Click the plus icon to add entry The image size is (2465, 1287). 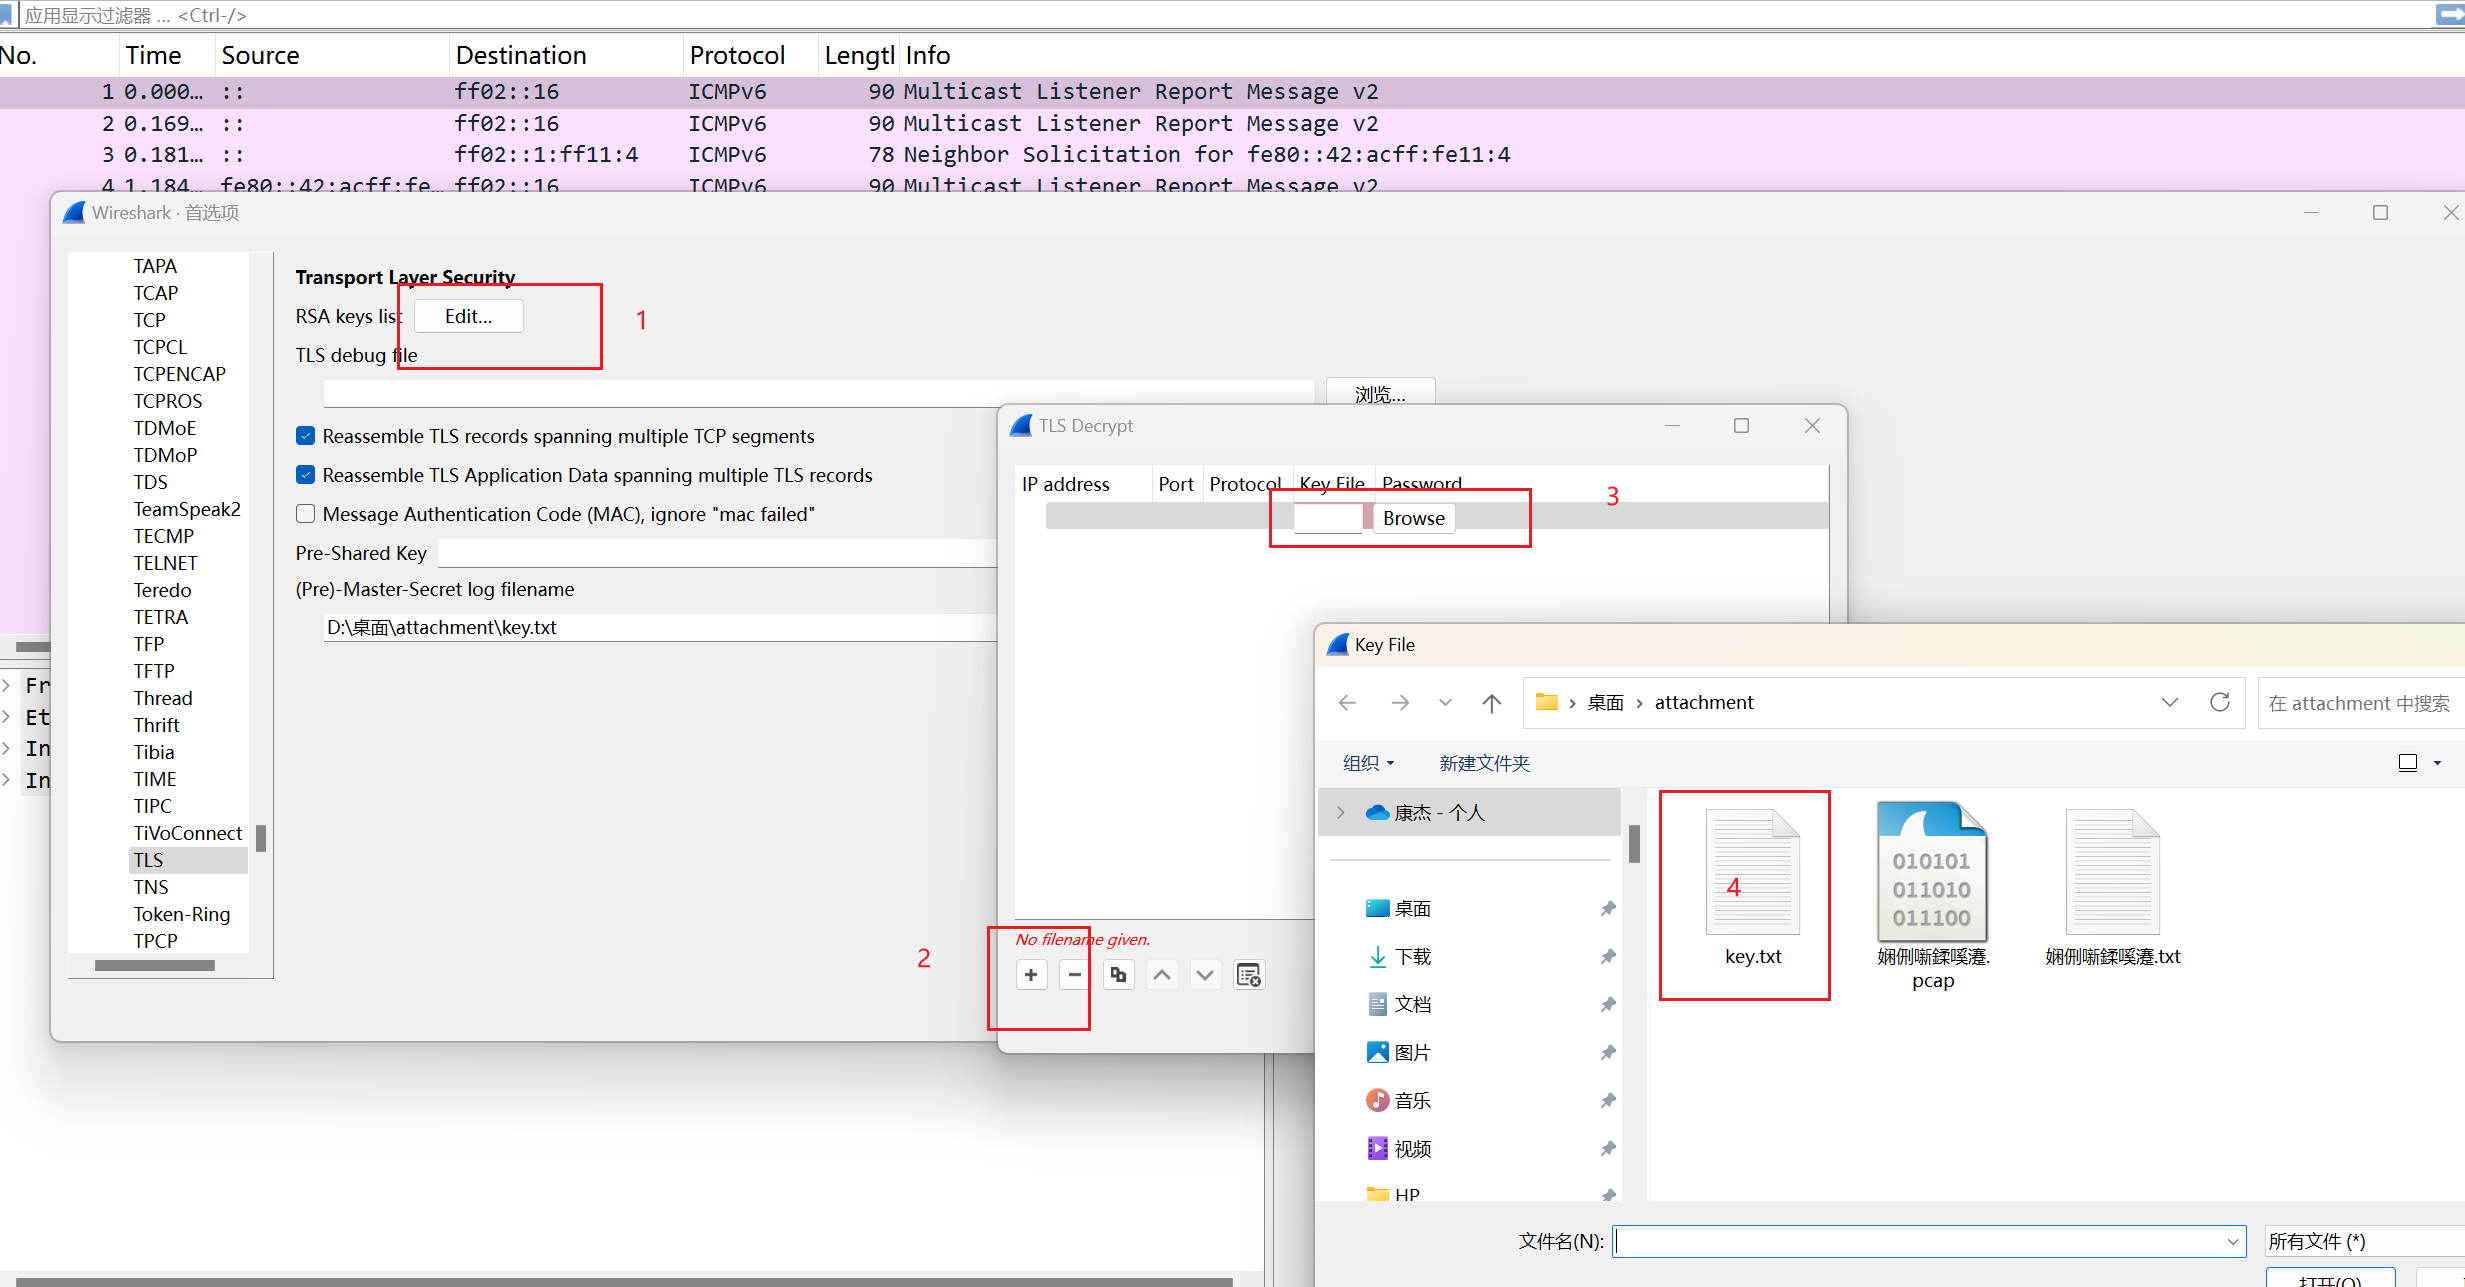point(1031,975)
